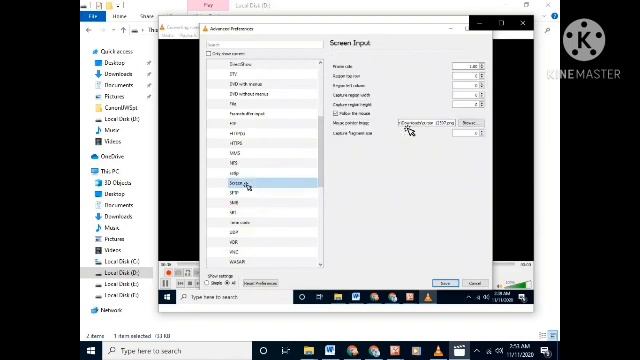This screenshot has height=360, width=640.
Task: Open the pink Play tab
Action: pyautogui.click(x=208, y=5)
